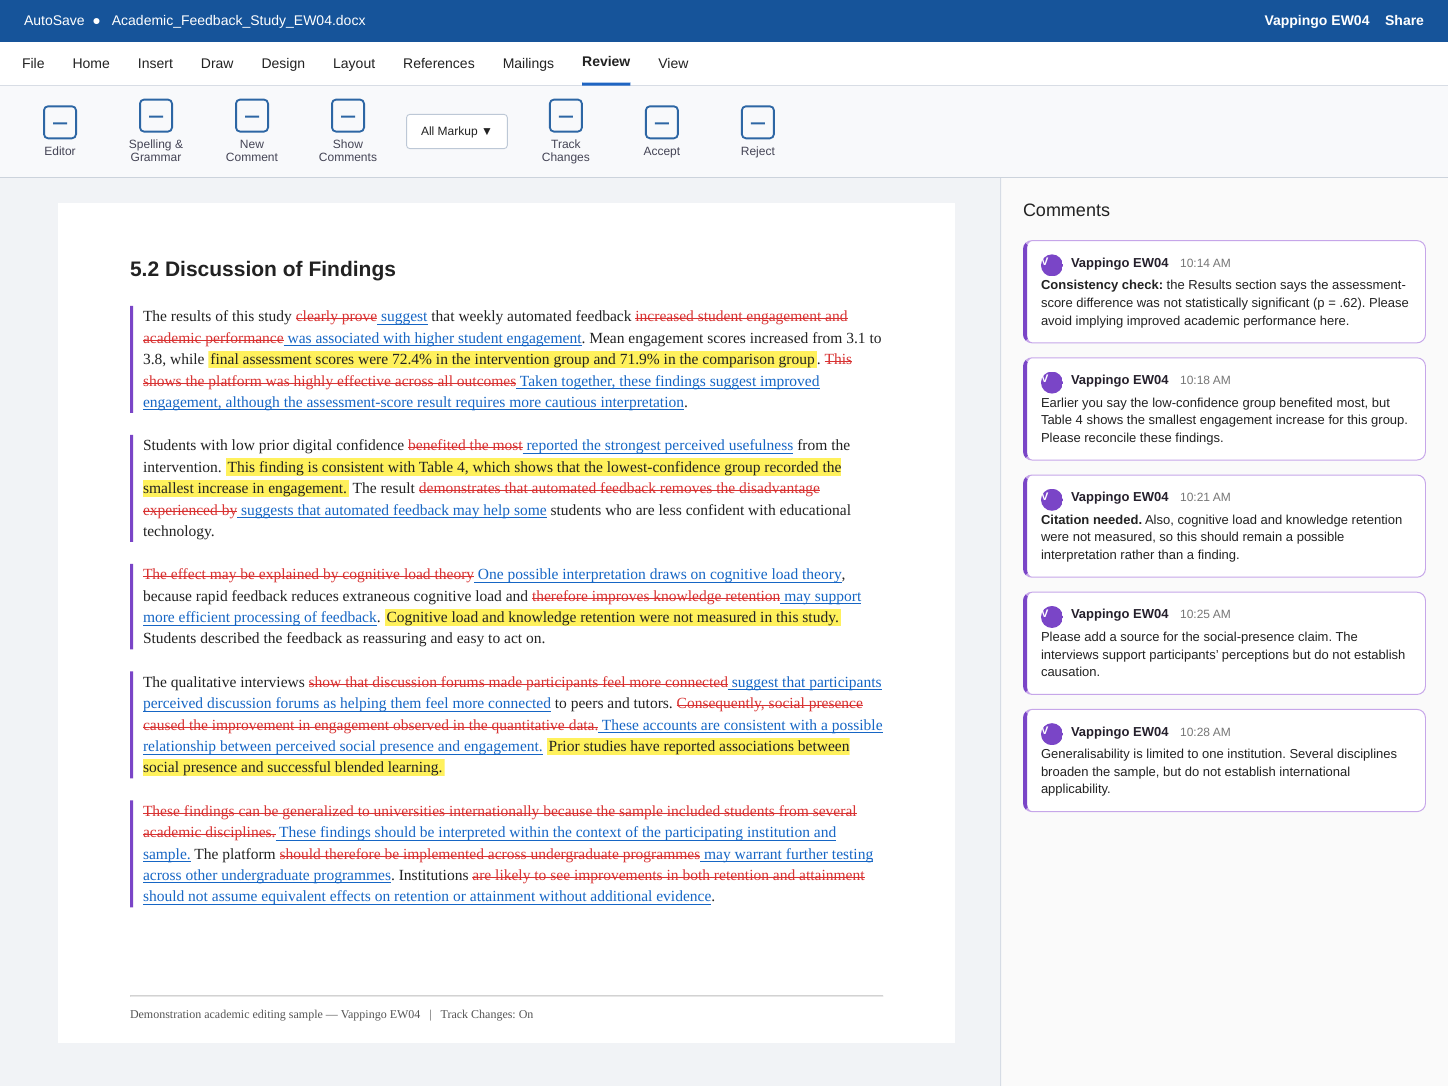
Task: Click the avatar on the 10:25 AM comment
Action: point(1052,616)
